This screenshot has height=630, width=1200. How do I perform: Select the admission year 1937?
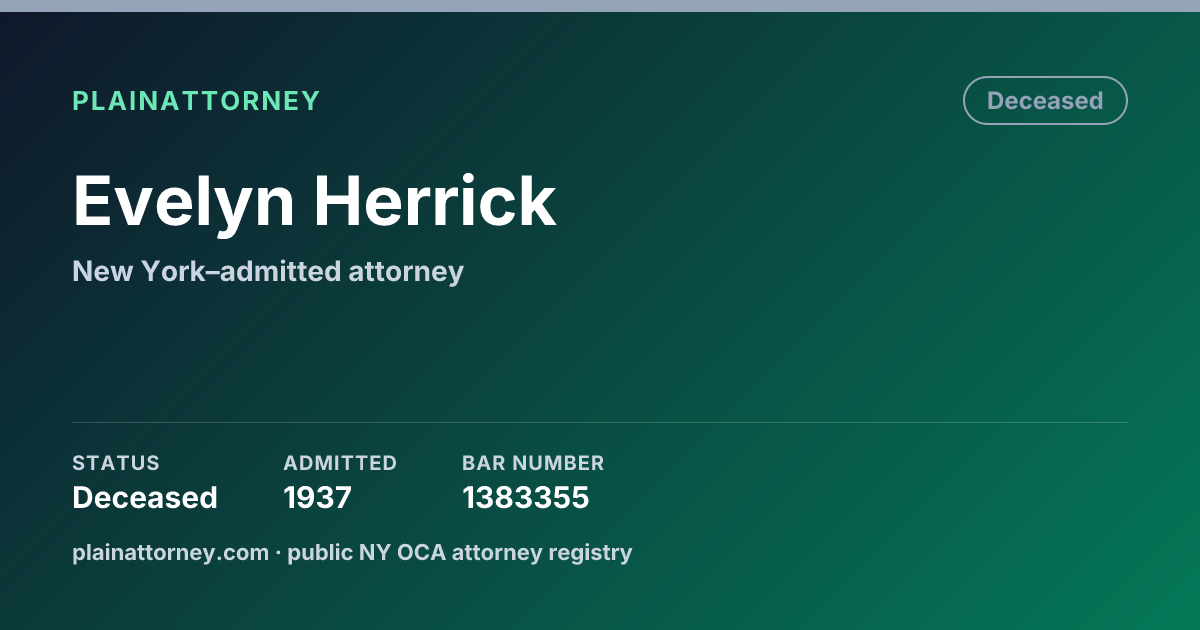point(318,497)
